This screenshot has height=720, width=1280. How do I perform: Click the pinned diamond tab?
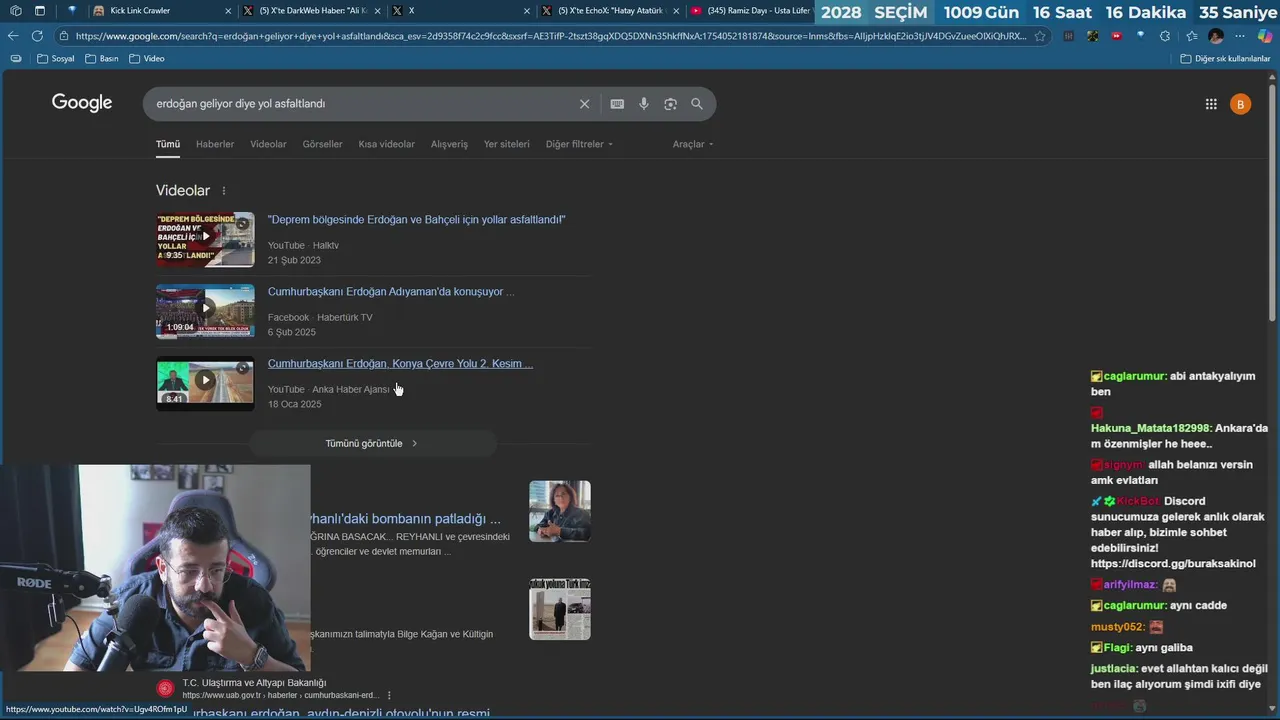(x=72, y=11)
